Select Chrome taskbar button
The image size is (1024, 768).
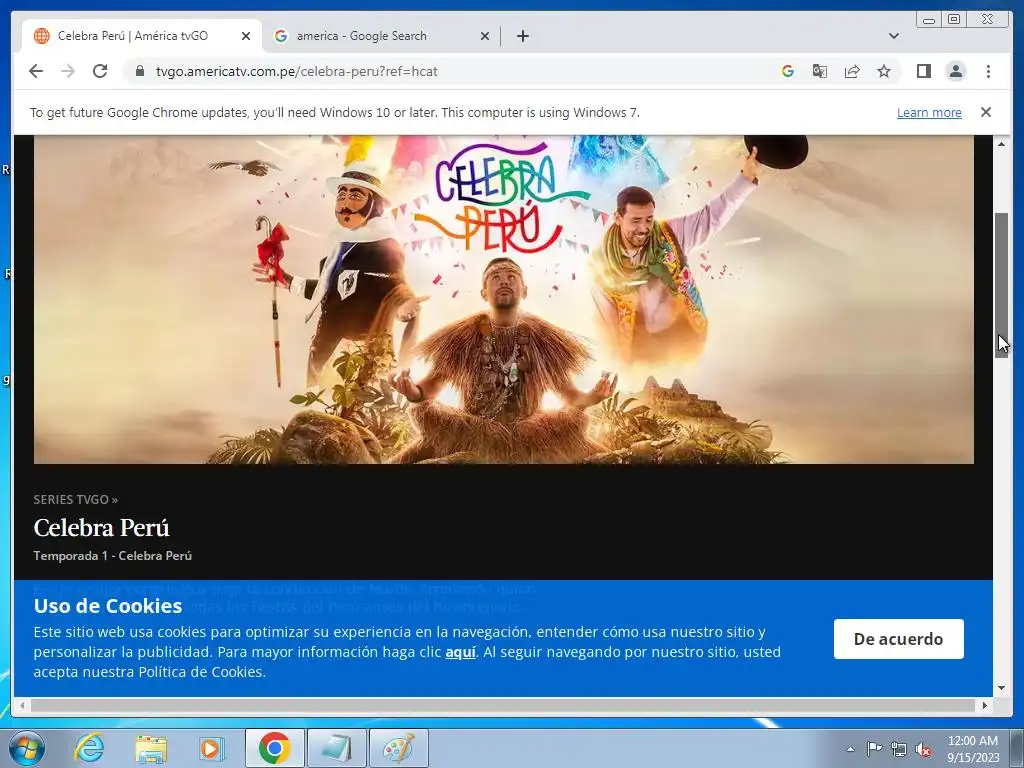[274, 748]
